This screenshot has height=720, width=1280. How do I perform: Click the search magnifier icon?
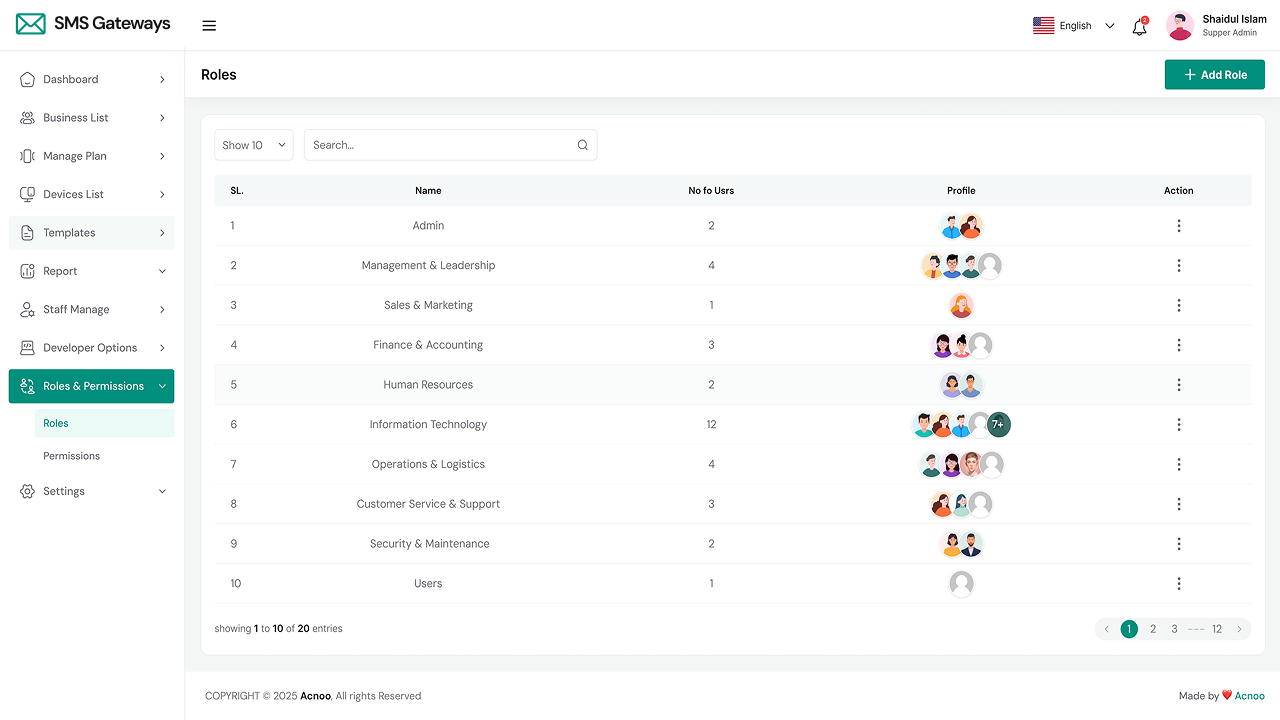tap(583, 145)
